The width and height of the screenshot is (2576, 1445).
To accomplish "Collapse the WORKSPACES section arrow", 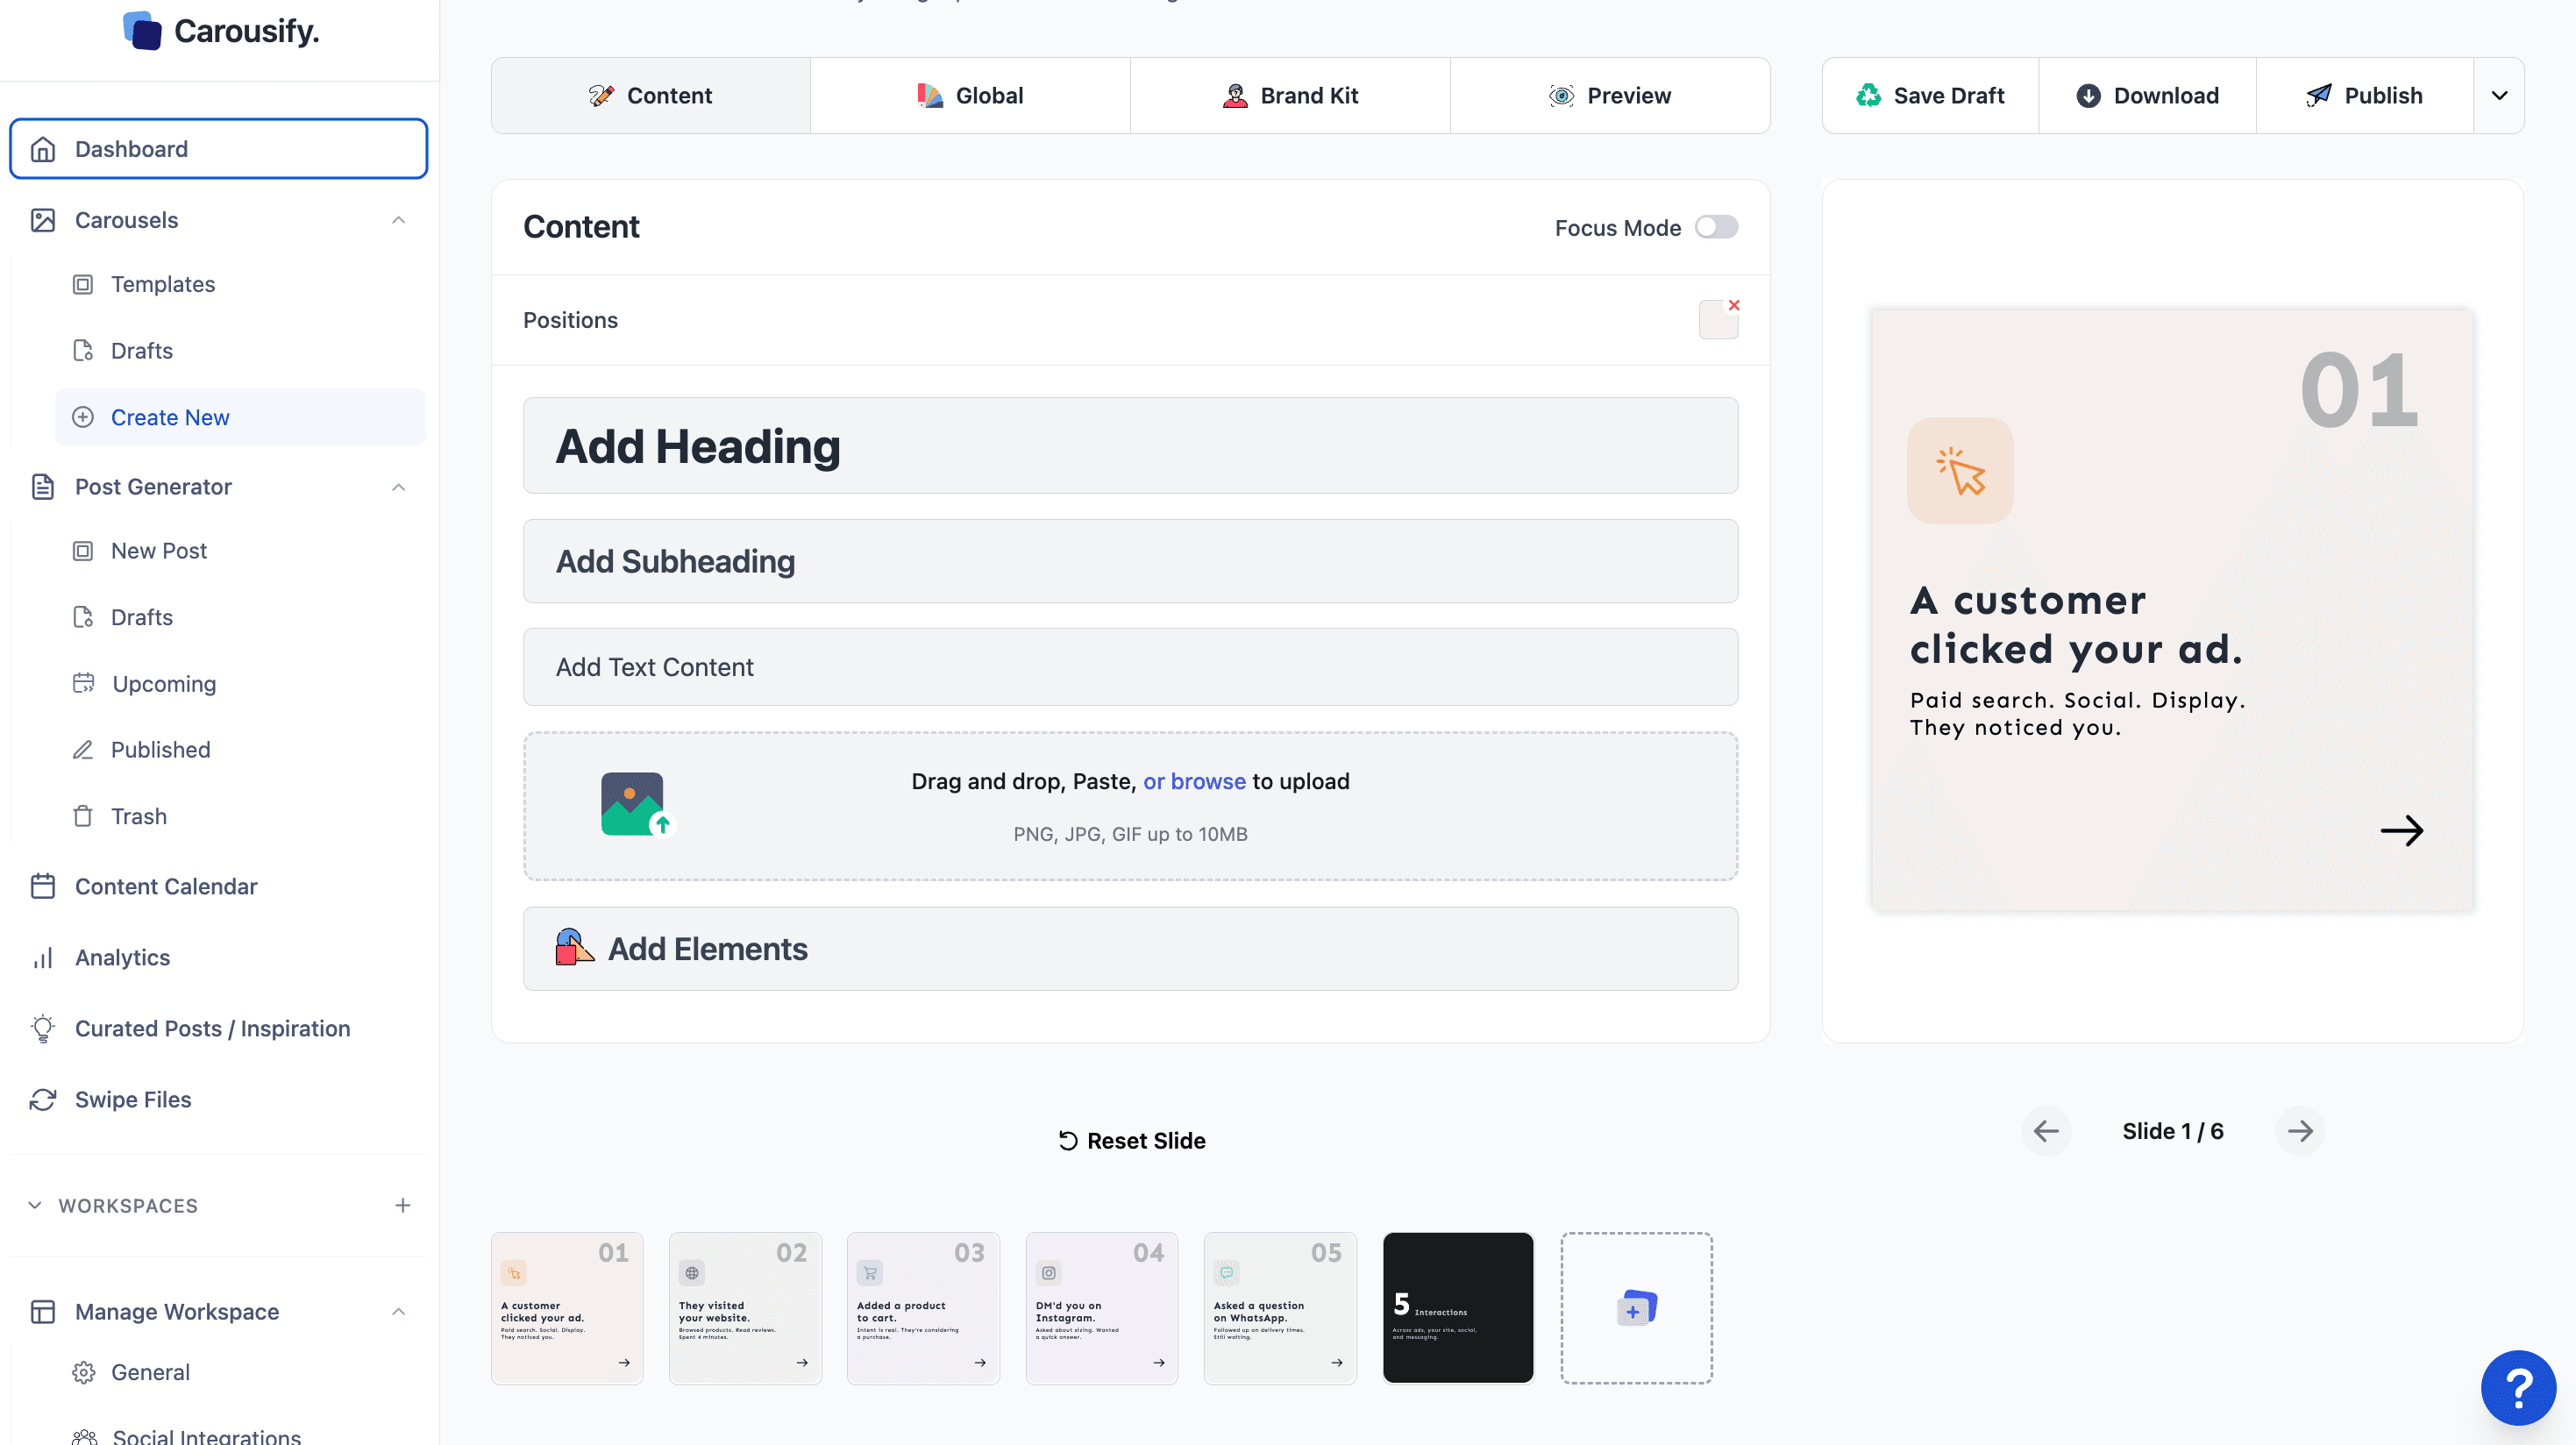I will [35, 1205].
